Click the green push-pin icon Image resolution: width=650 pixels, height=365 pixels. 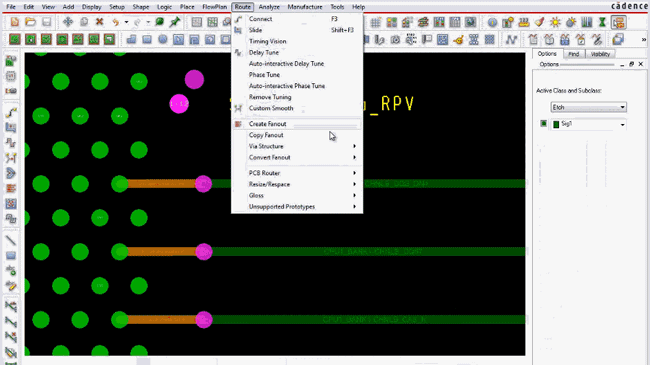tap(175, 22)
